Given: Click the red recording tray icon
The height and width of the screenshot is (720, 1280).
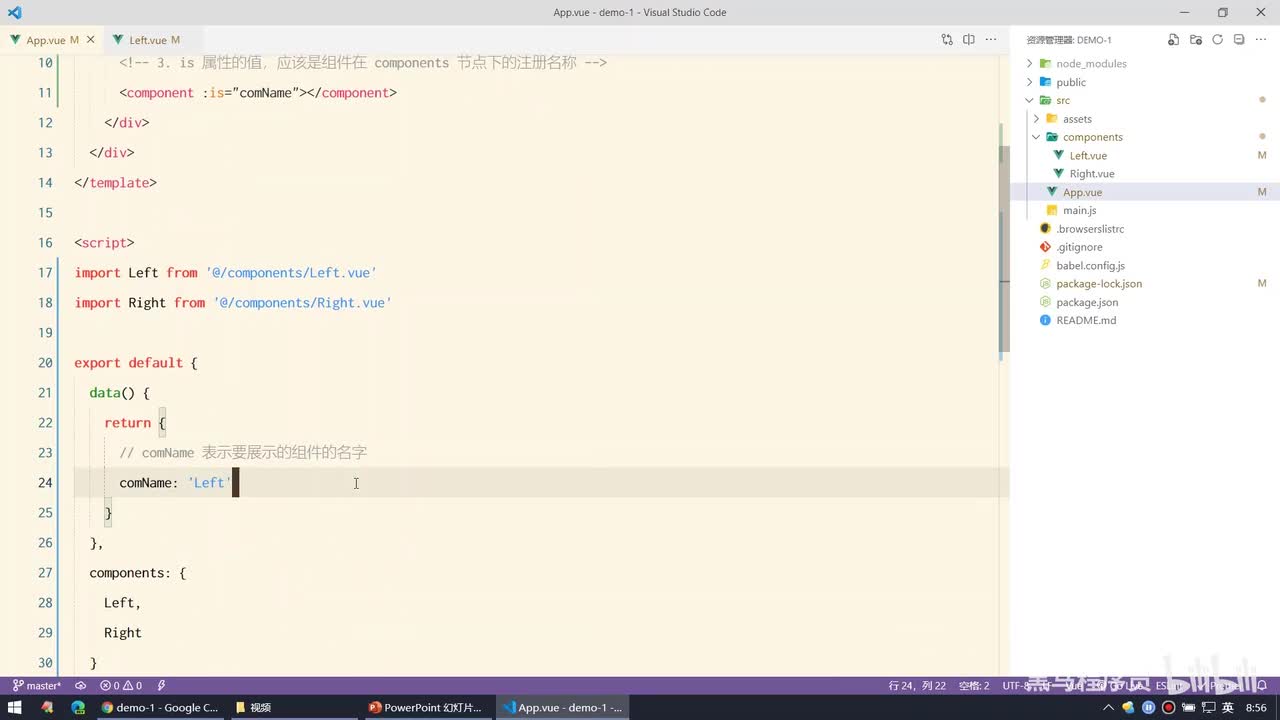Looking at the screenshot, I should (1168, 707).
